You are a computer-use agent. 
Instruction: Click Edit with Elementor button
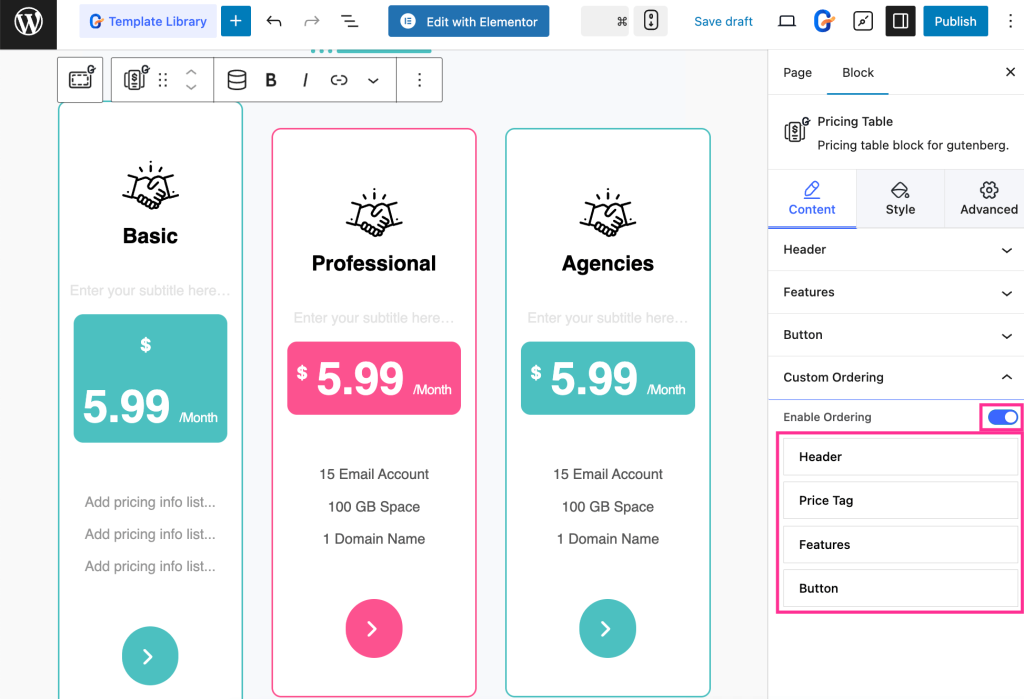tap(468, 22)
